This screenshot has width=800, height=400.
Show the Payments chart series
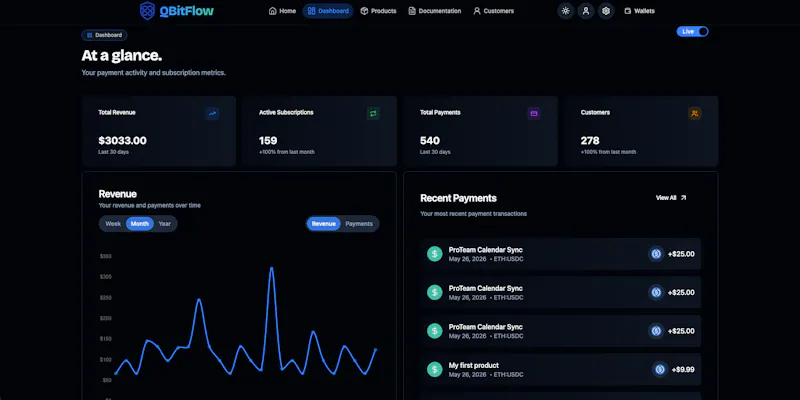point(359,223)
